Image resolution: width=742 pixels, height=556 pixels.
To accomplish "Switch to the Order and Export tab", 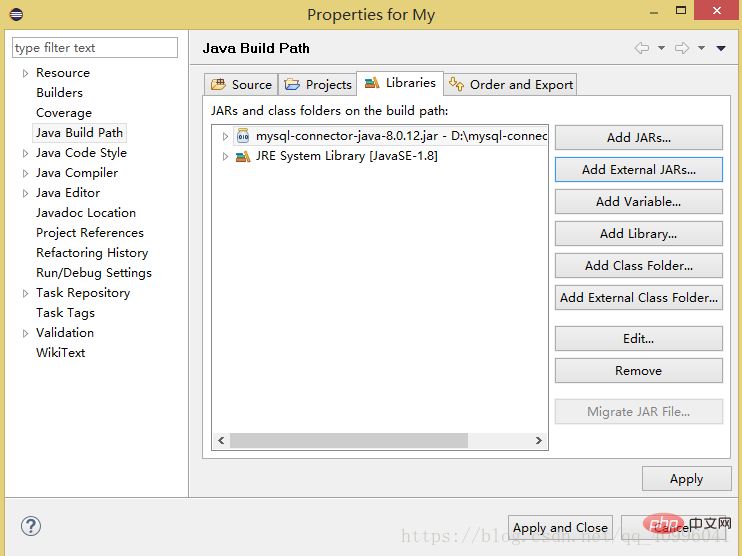I will [x=511, y=85].
